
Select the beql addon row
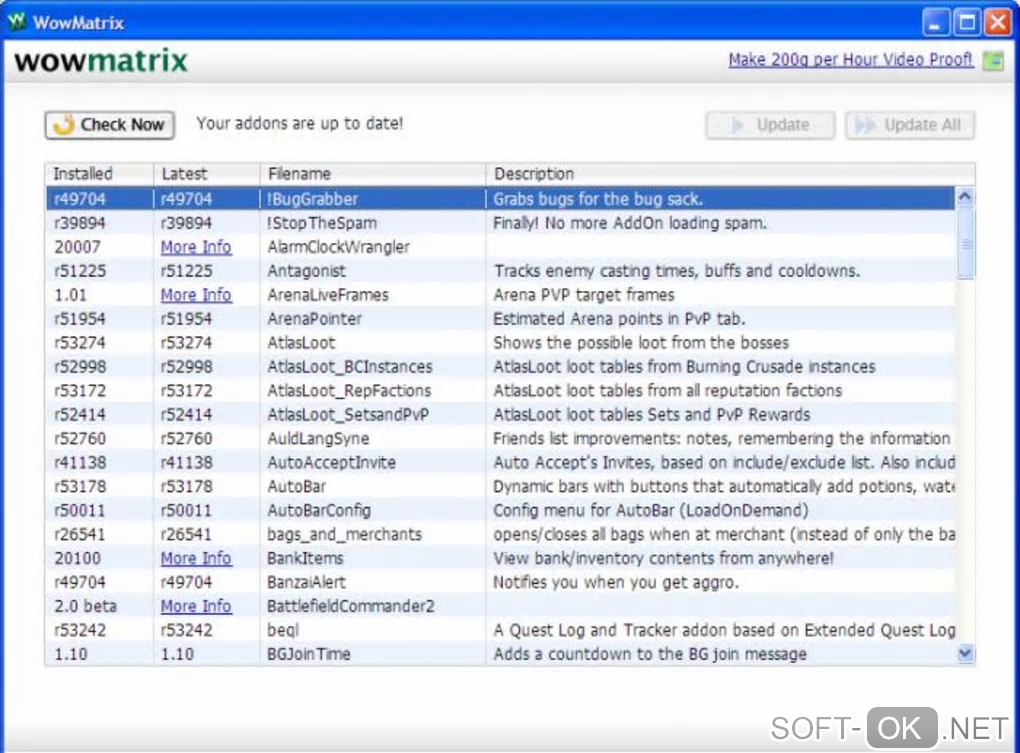[x=500, y=630]
